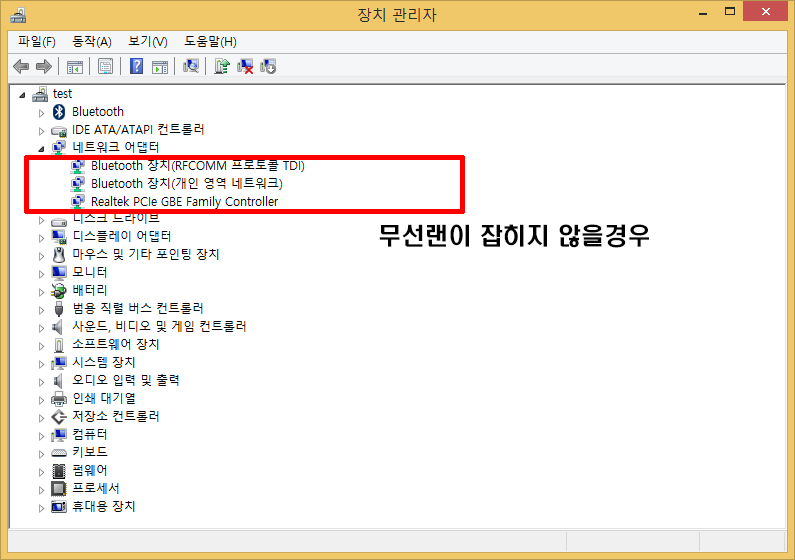Select the 펌웨어 label
Screen dimensions: 795x560
pyautogui.click(x=90, y=470)
